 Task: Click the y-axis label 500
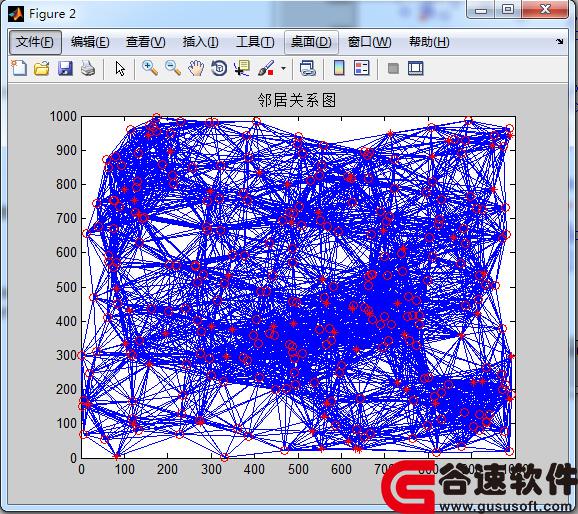click(66, 287)
